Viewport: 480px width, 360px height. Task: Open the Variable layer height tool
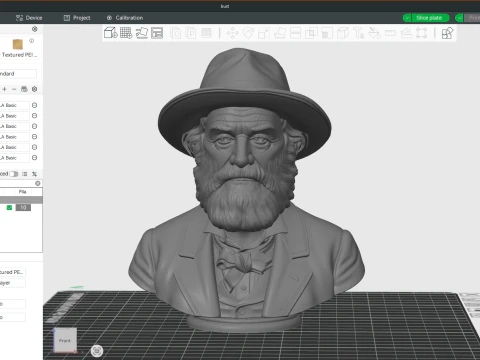click(x=206, y=33)
